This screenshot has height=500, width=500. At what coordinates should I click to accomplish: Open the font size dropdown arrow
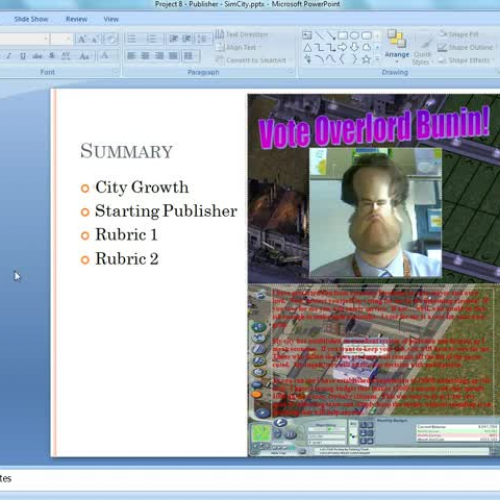coord(68,39)
